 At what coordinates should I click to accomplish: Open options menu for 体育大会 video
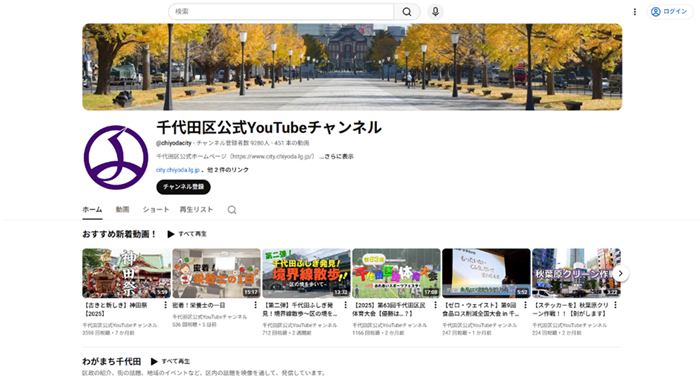435,305
